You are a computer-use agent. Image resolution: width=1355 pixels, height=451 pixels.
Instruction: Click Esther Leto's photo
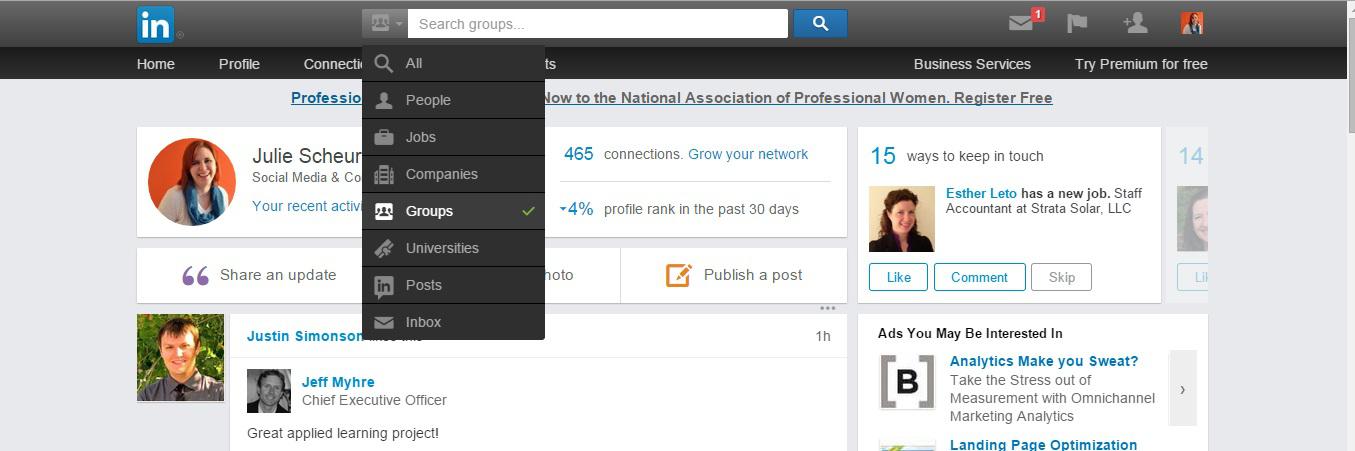click(x=902, y=219)
